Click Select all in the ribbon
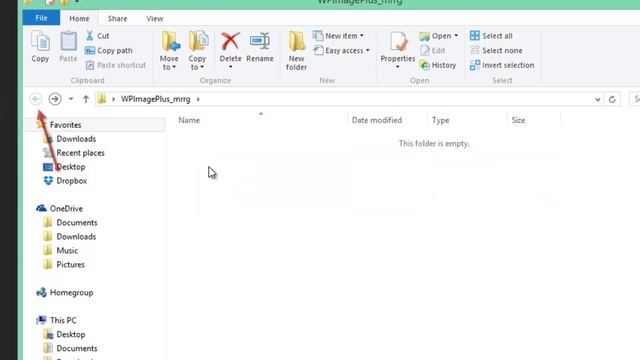 pos(491,36)
